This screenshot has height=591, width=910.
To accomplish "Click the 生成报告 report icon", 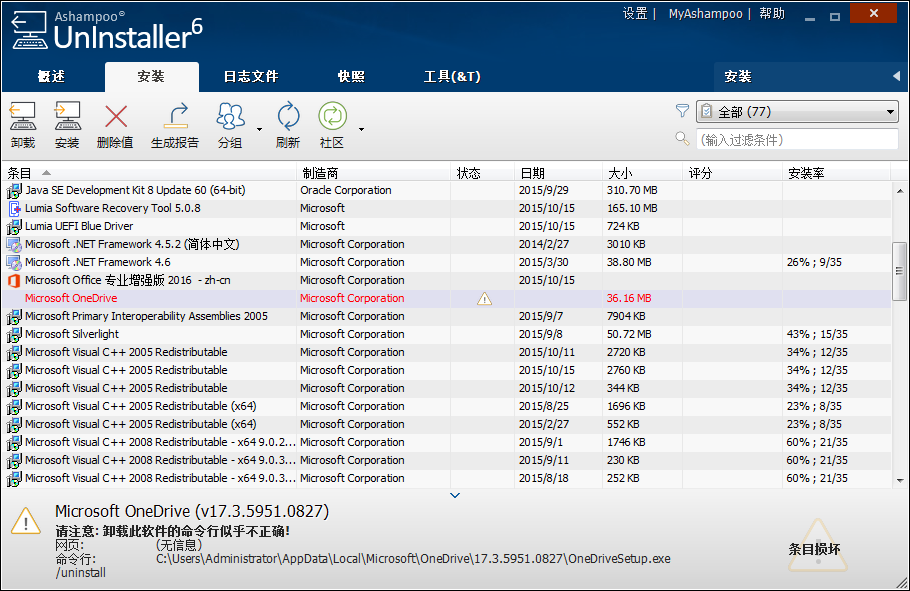I will [175, 118].
